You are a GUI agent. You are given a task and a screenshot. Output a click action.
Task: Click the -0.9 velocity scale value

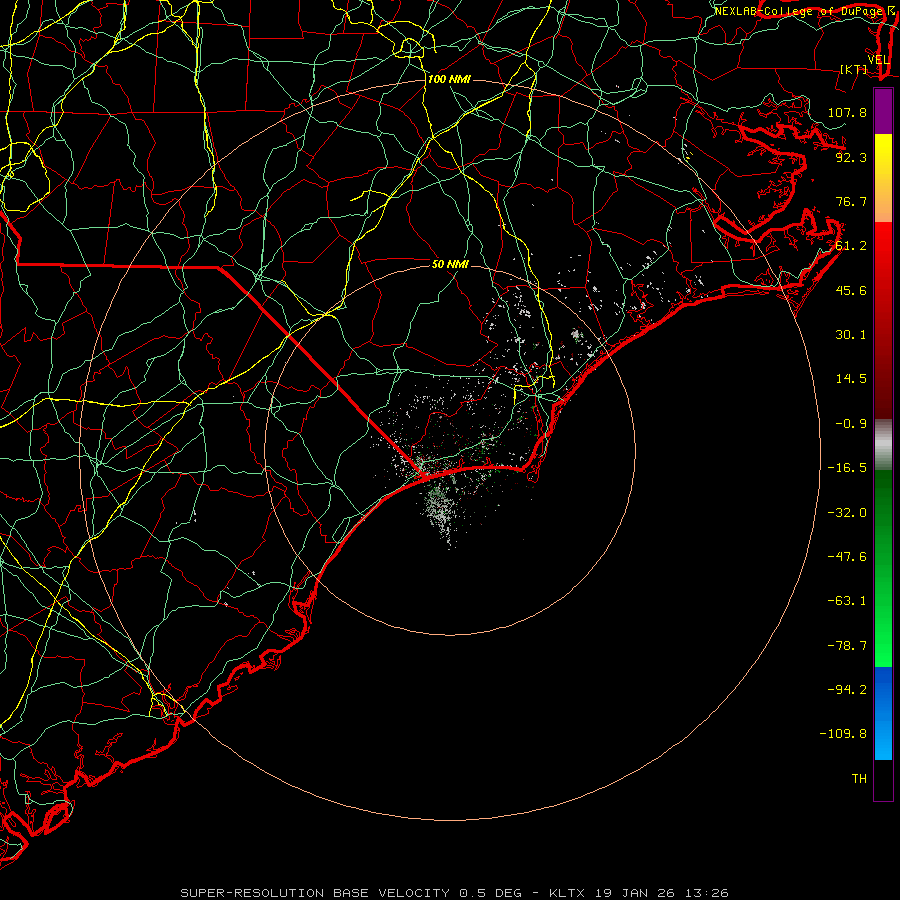click(x=851, y=424)
